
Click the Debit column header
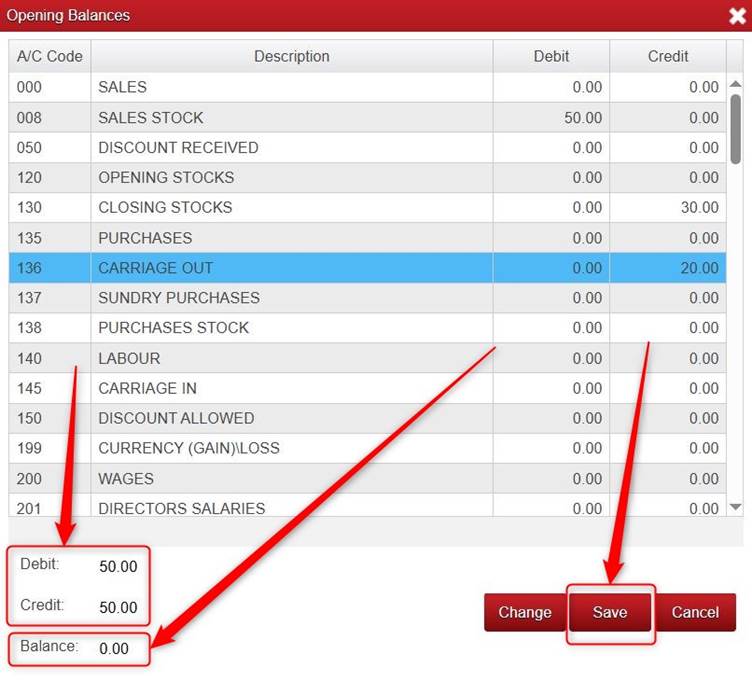551,56
